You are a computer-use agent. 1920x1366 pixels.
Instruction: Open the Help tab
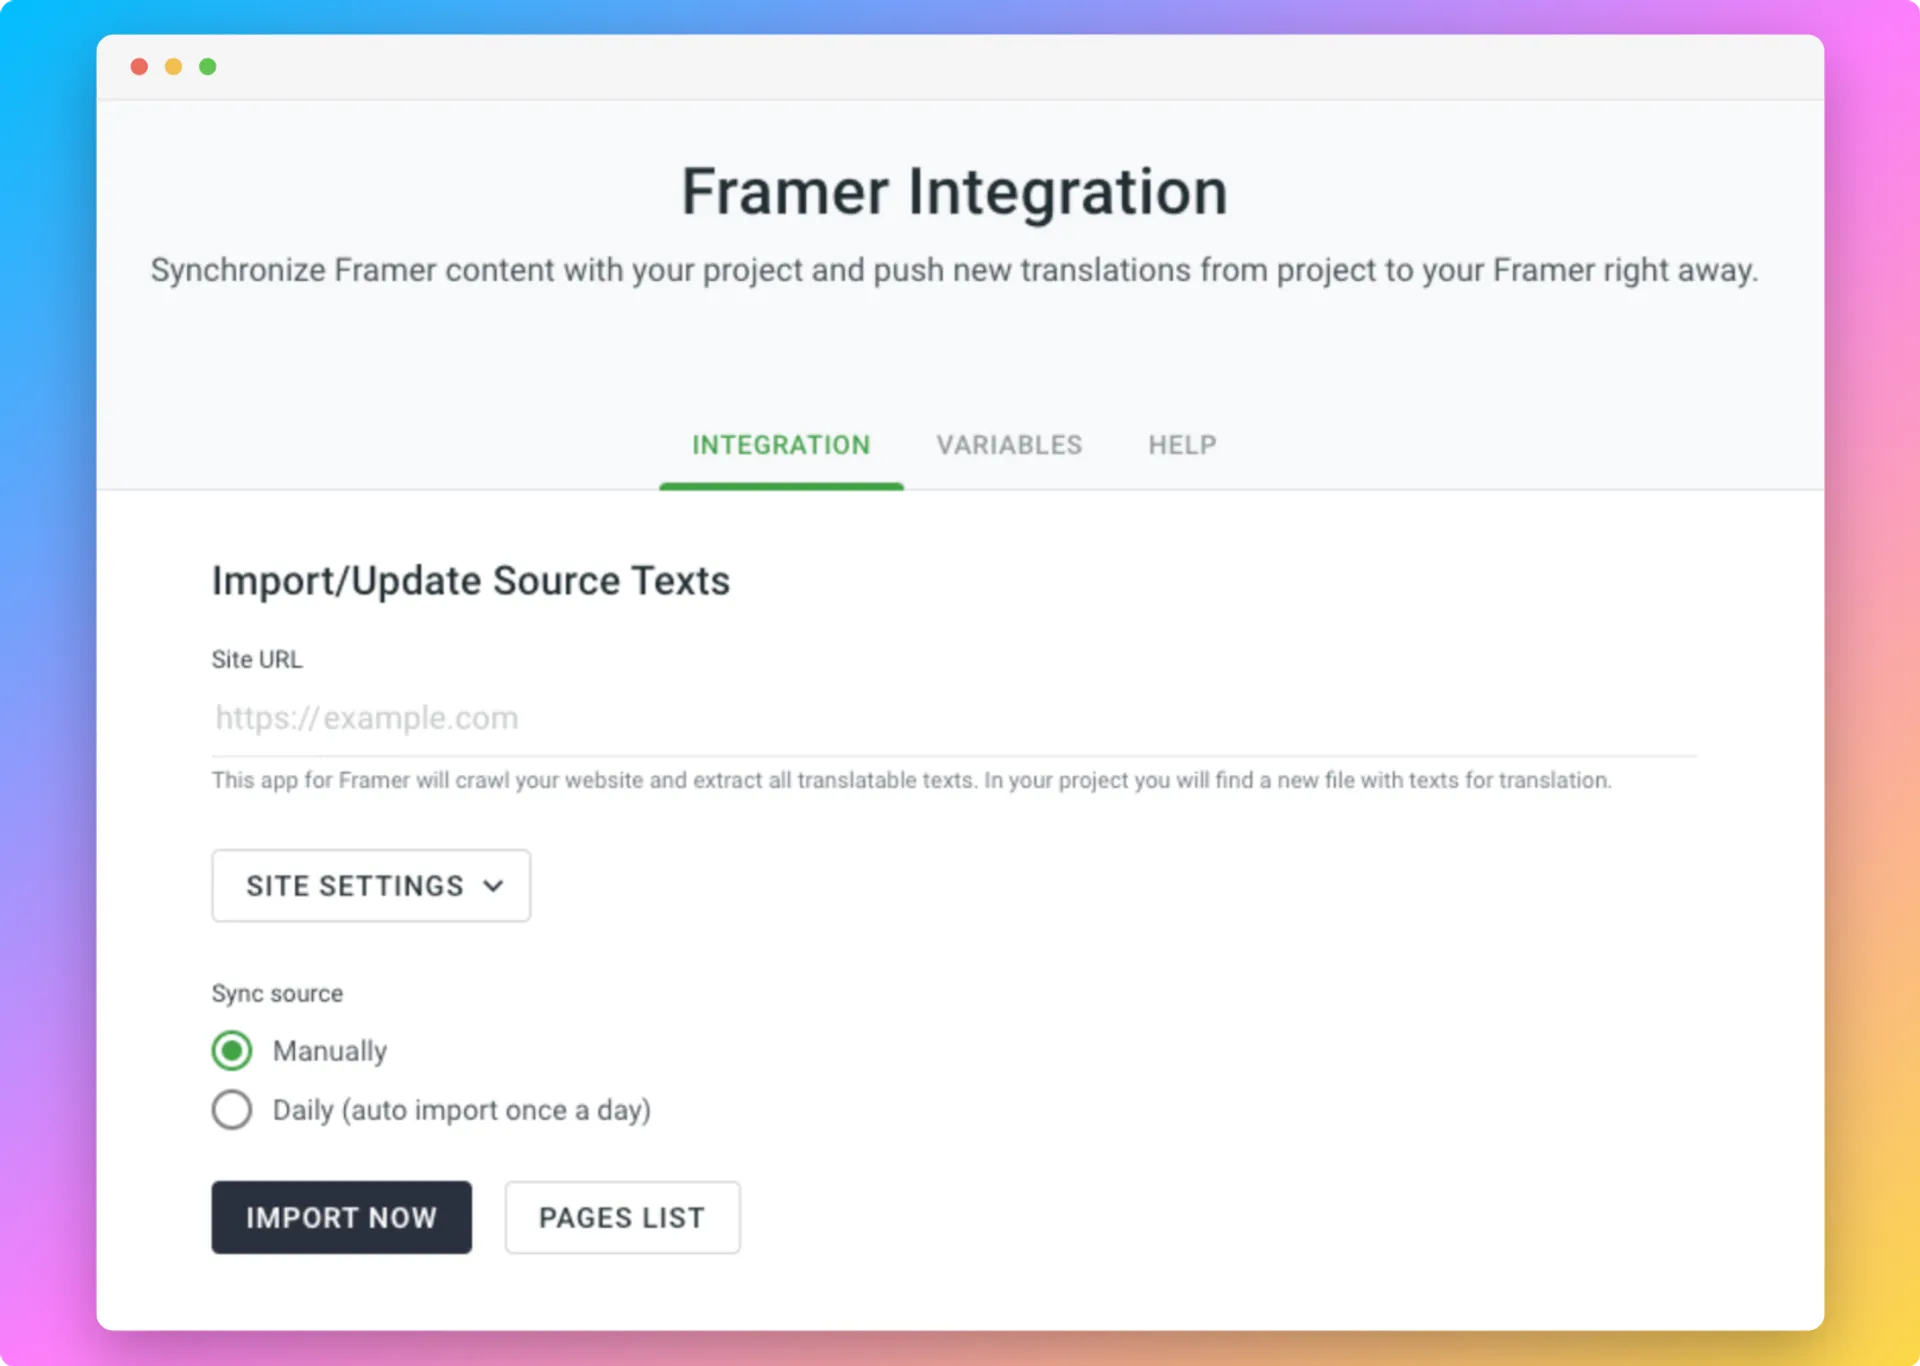tap(1182, 445)
